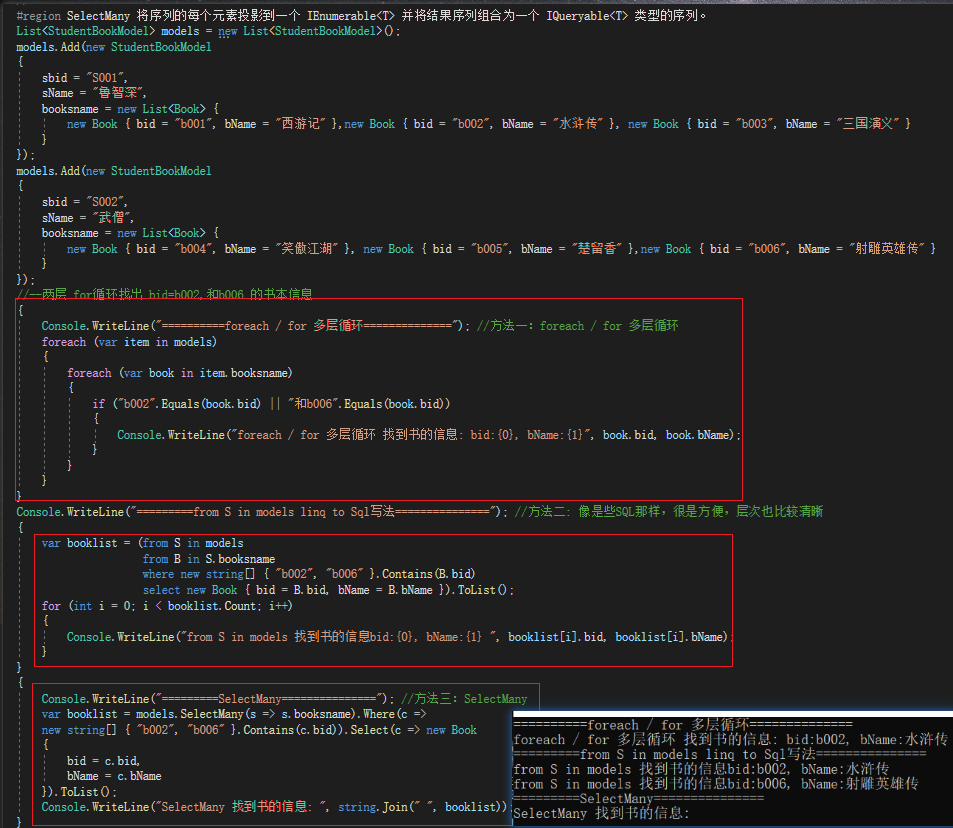Click the for (int i = 0; i < booklist.Count line
The image size is (953, 828).
(167, 605)
